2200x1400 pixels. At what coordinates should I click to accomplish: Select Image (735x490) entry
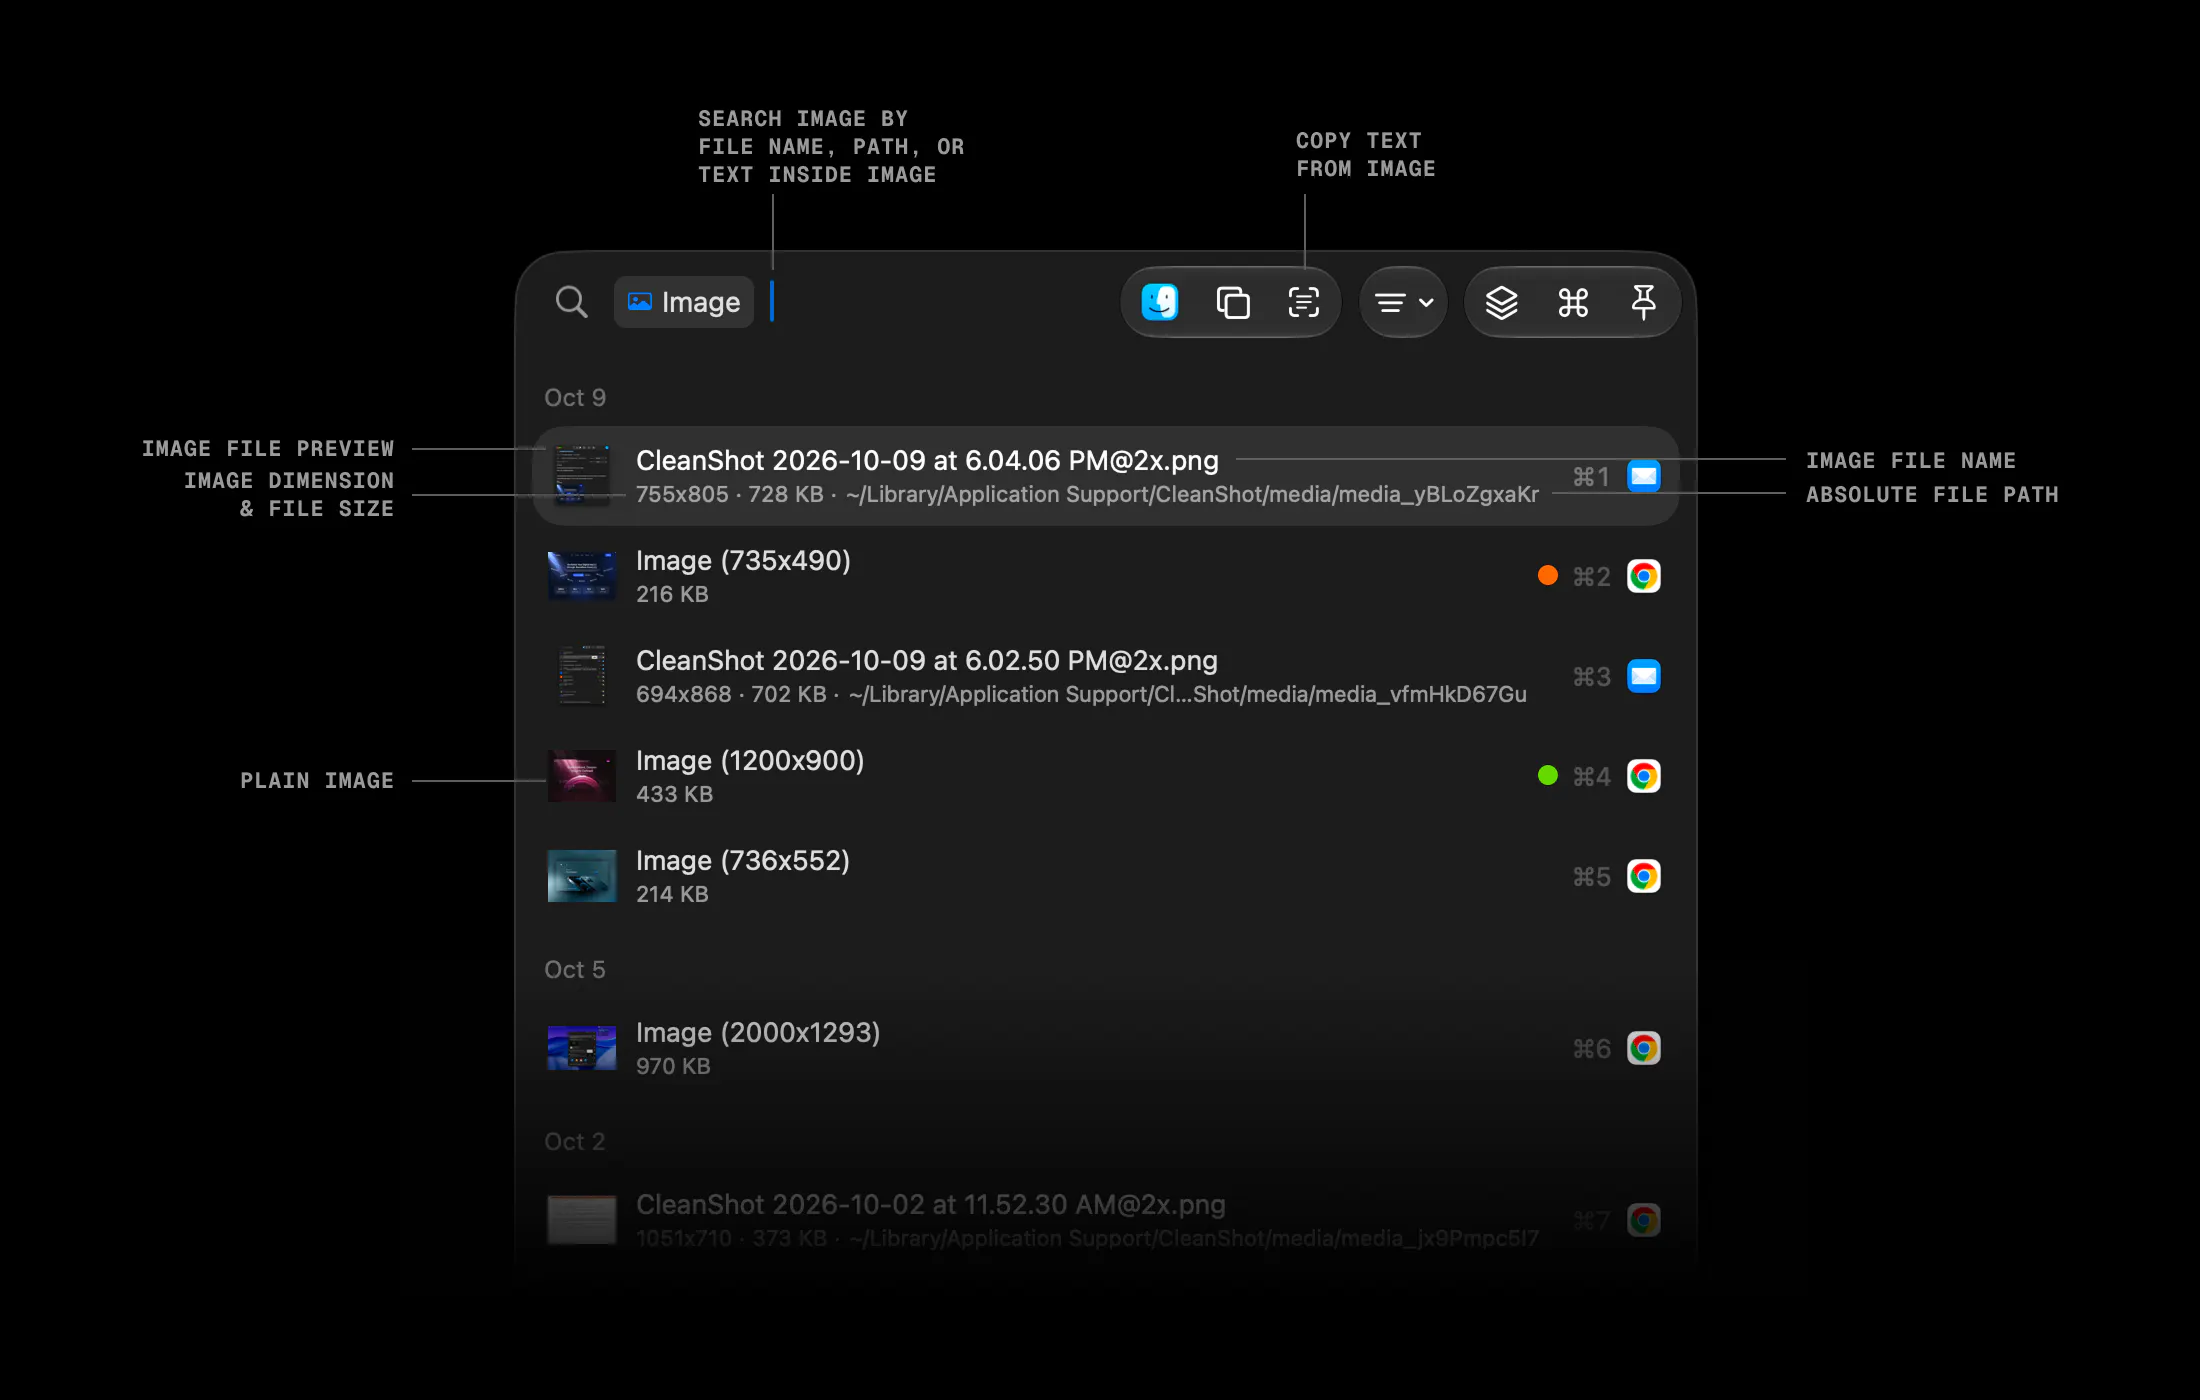1105,576
